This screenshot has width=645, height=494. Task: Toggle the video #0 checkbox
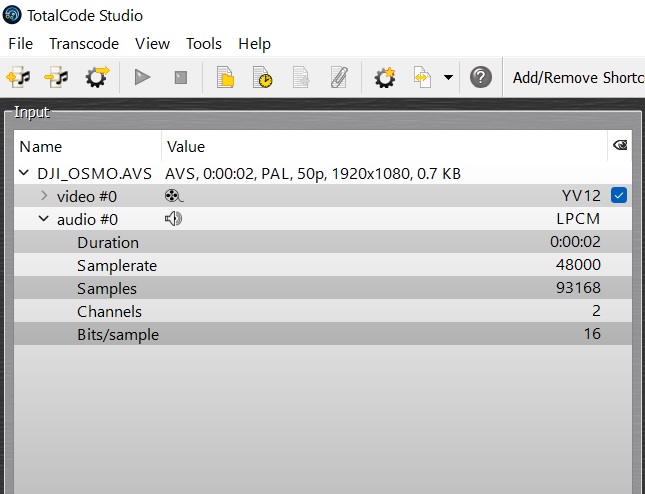click(619, 196)
